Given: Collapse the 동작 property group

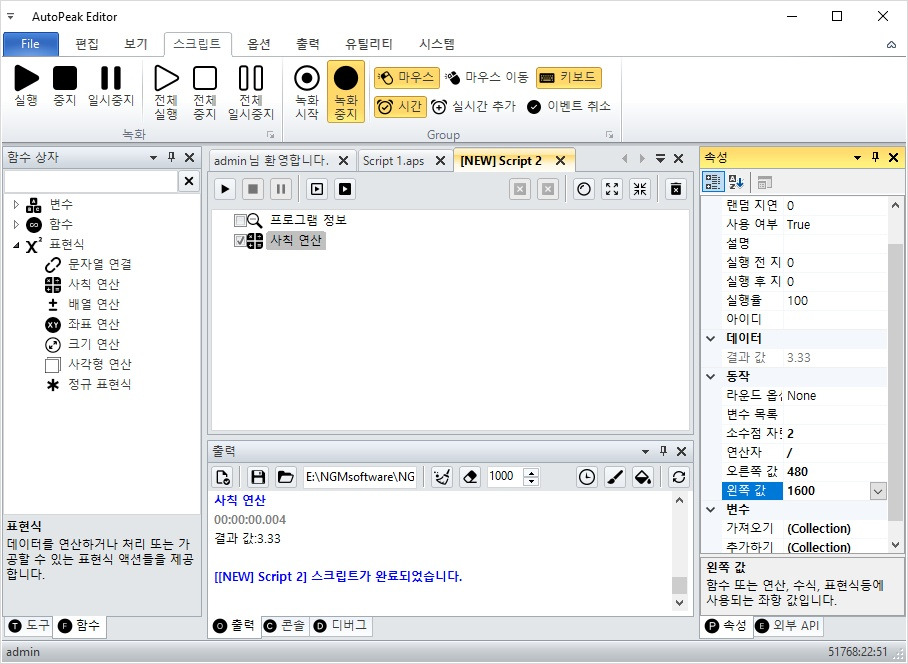Looking at the screenshot, I should tap(711, 377).
